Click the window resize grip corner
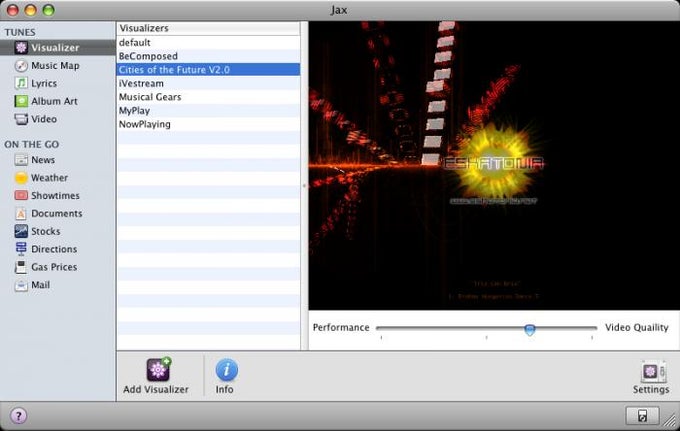The width and height of the screenshot is (680, 431). [672, 422]
